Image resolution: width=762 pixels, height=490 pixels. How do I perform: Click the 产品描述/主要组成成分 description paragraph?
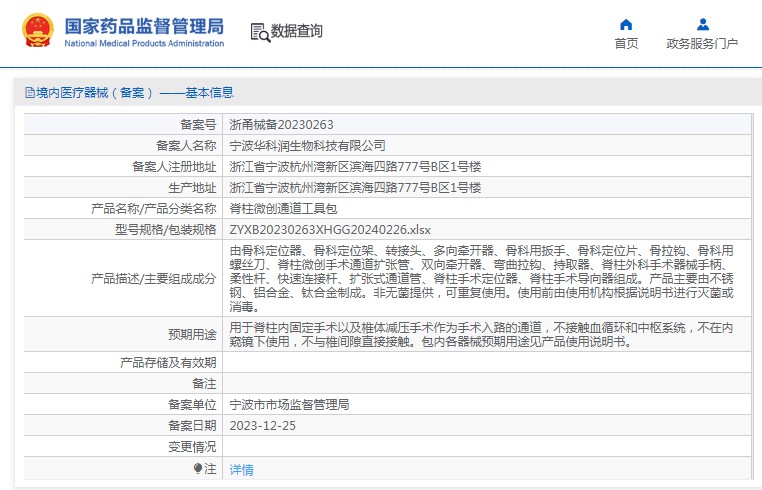click(x=481, y=279)
